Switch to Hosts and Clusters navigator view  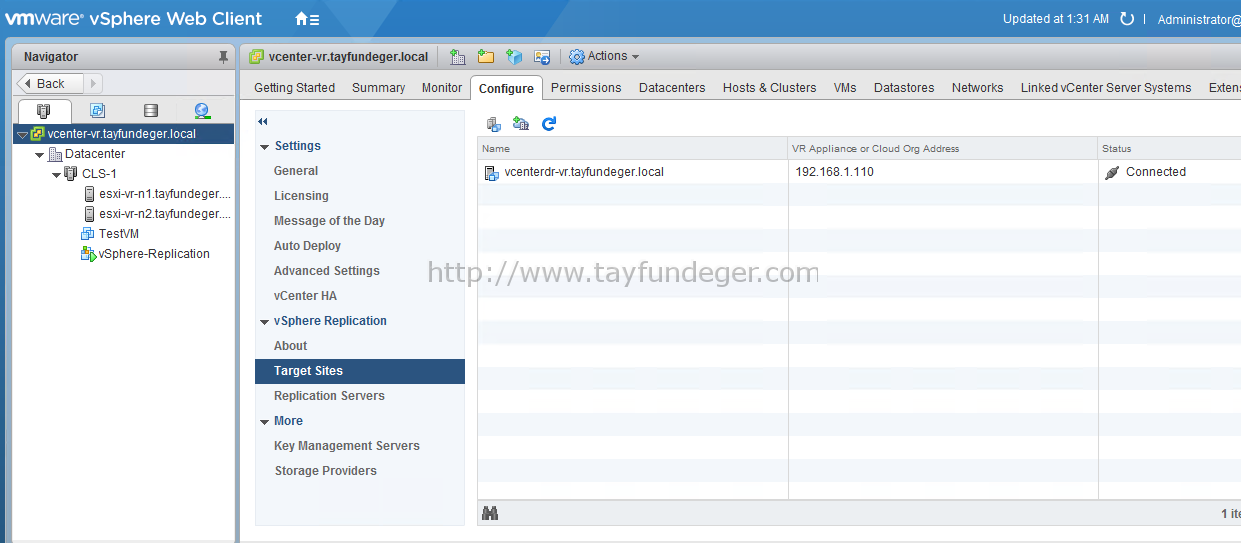point(44,111)
